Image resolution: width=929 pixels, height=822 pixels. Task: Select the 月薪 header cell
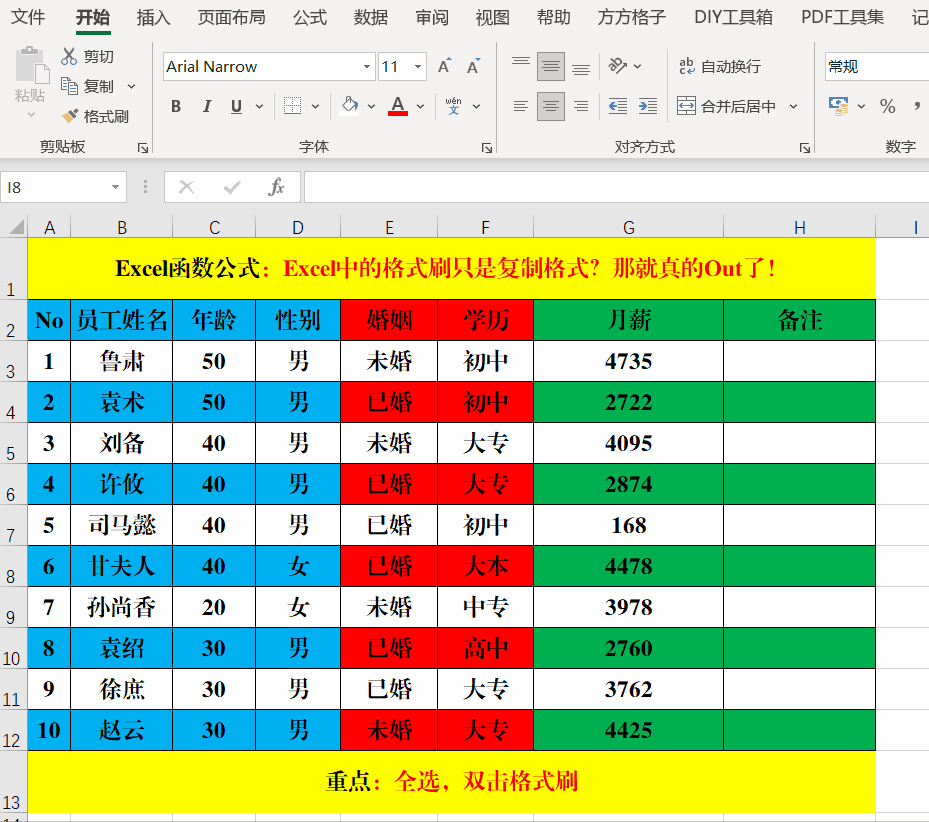pyautogui.click(x=629, y=320)
